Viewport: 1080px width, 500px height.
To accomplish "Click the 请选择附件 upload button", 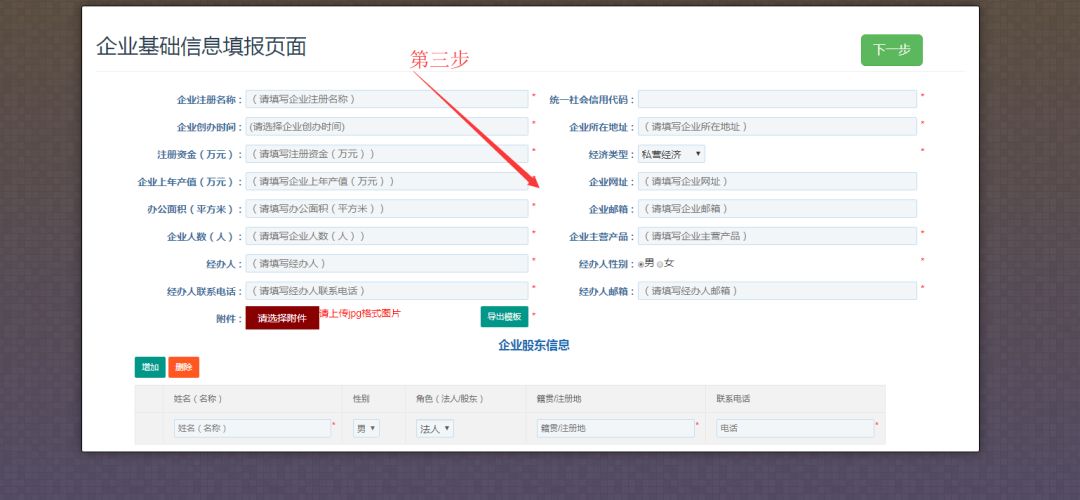I will (x=282, y=318).
